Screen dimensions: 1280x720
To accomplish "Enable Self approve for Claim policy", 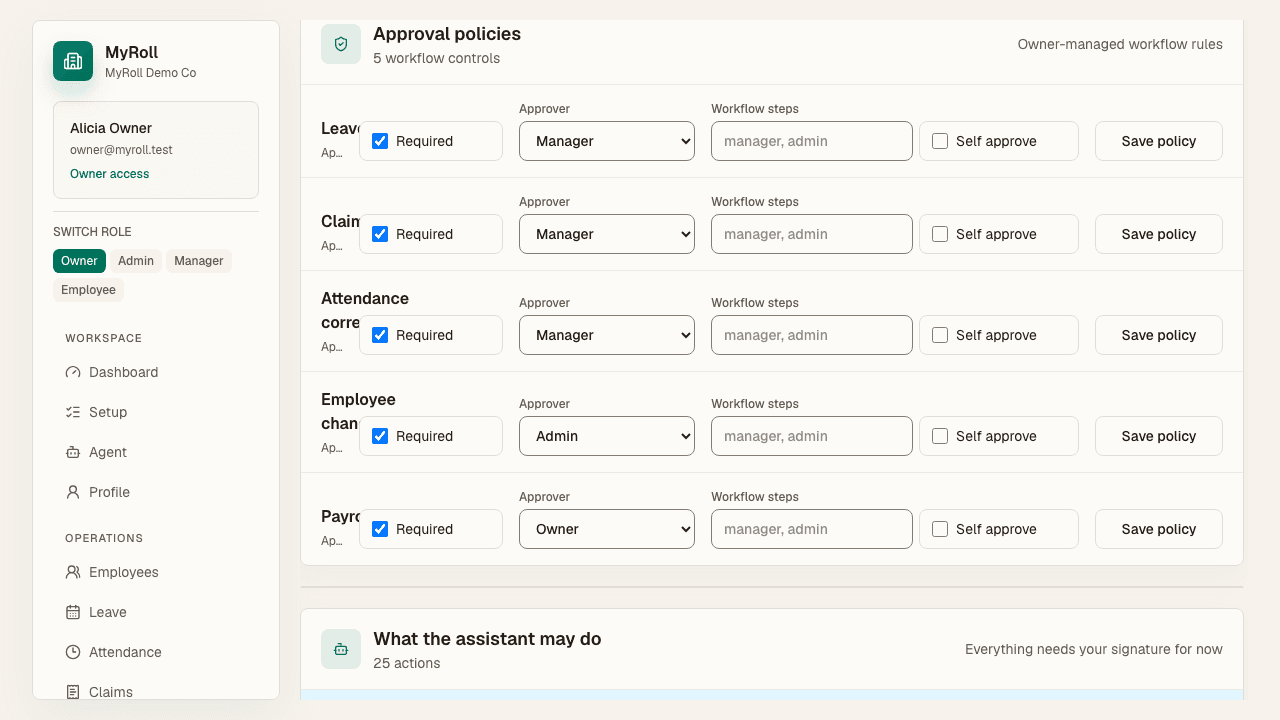I will pos(940,234).
